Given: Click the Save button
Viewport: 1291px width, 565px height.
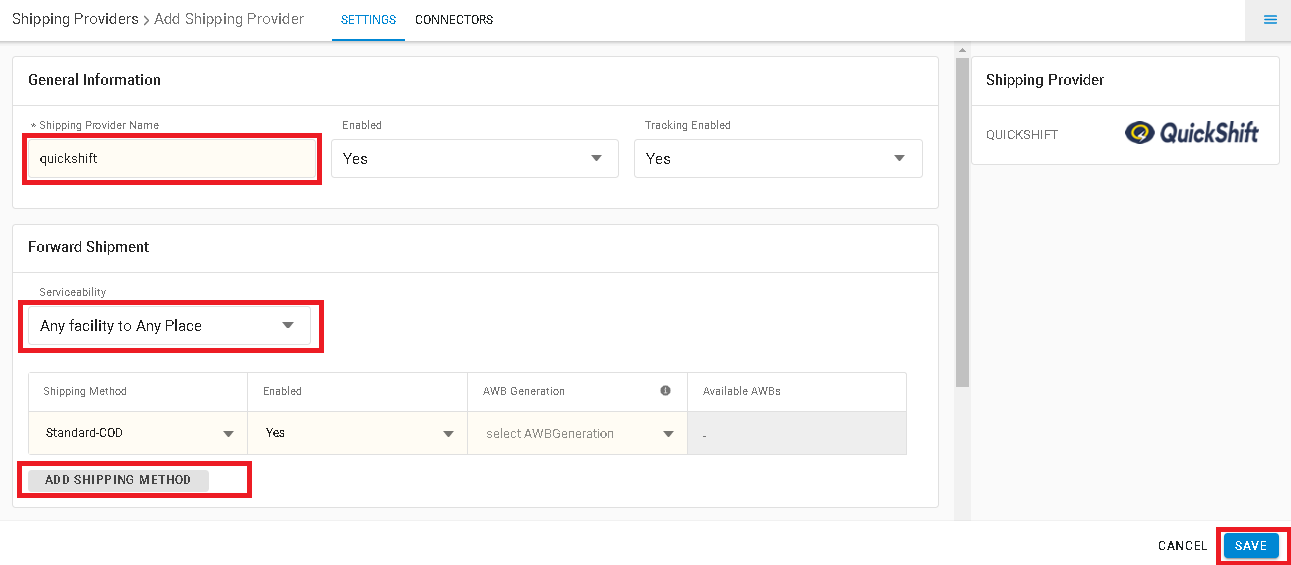Looking at the screenshot, I should tap(1251, 546).
